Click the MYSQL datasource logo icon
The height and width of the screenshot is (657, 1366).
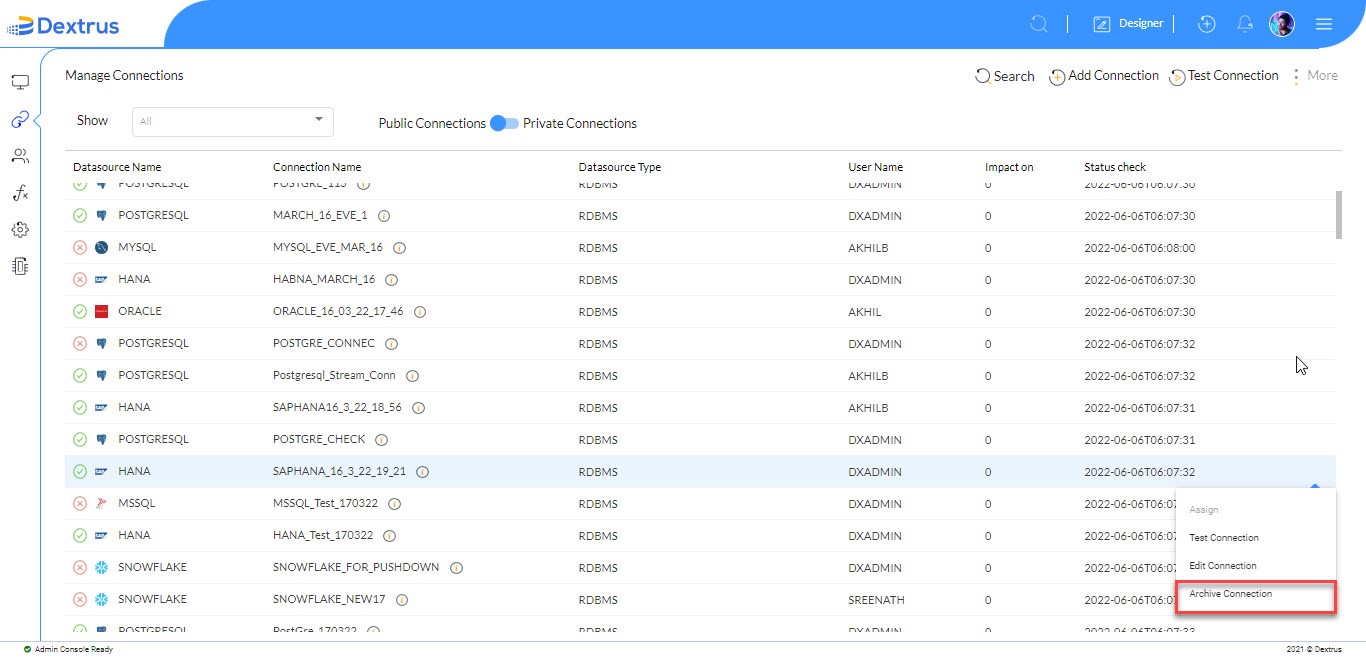click(101, 248)
